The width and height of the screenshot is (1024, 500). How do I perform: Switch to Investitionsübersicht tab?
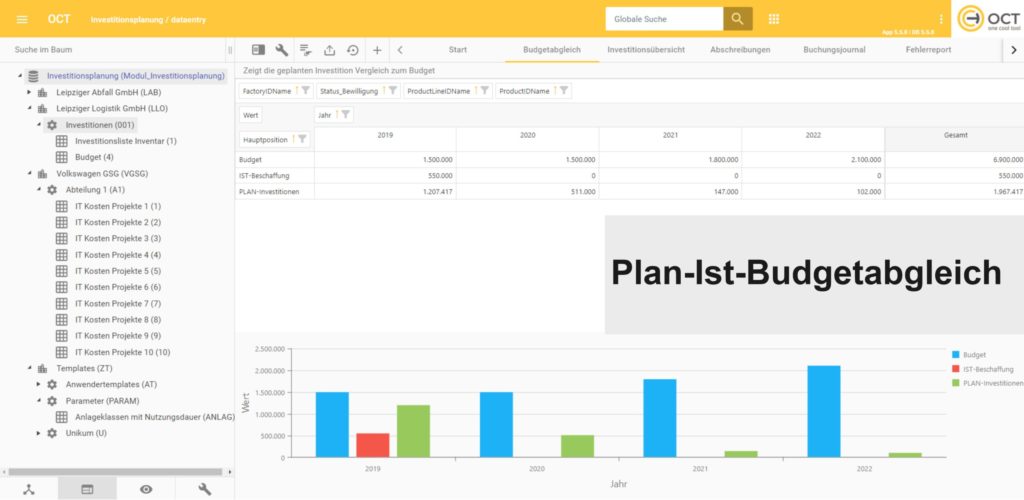pos(646,50)
